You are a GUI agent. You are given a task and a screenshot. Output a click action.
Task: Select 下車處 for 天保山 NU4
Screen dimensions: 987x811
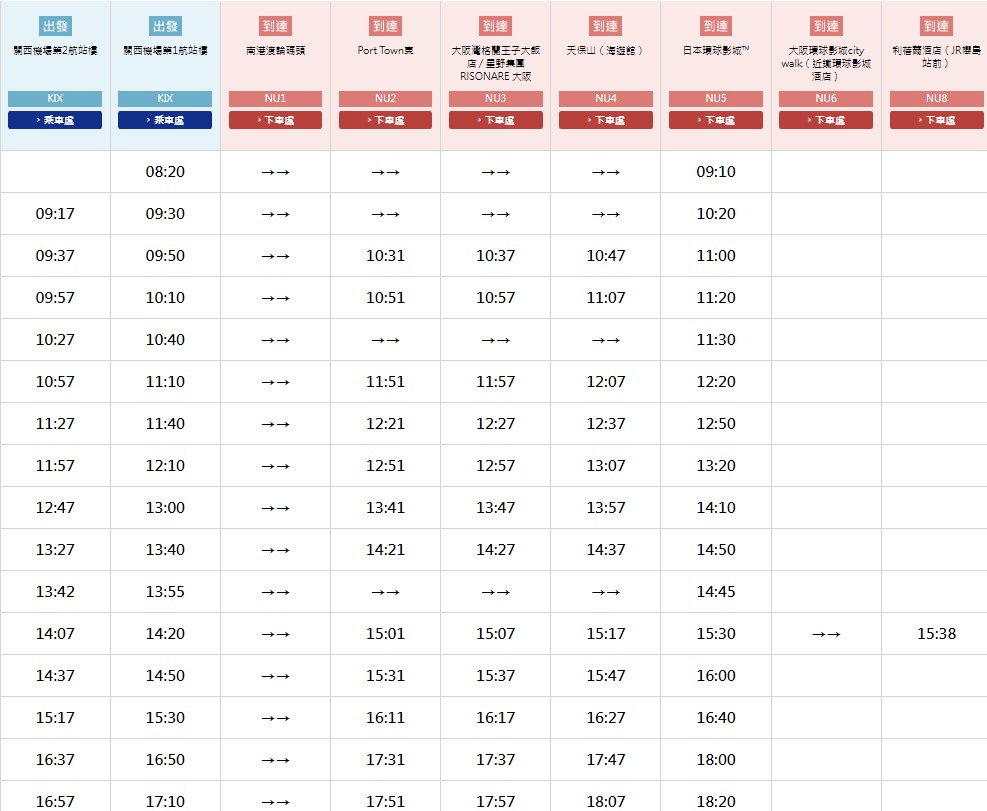tap(606, 120)
